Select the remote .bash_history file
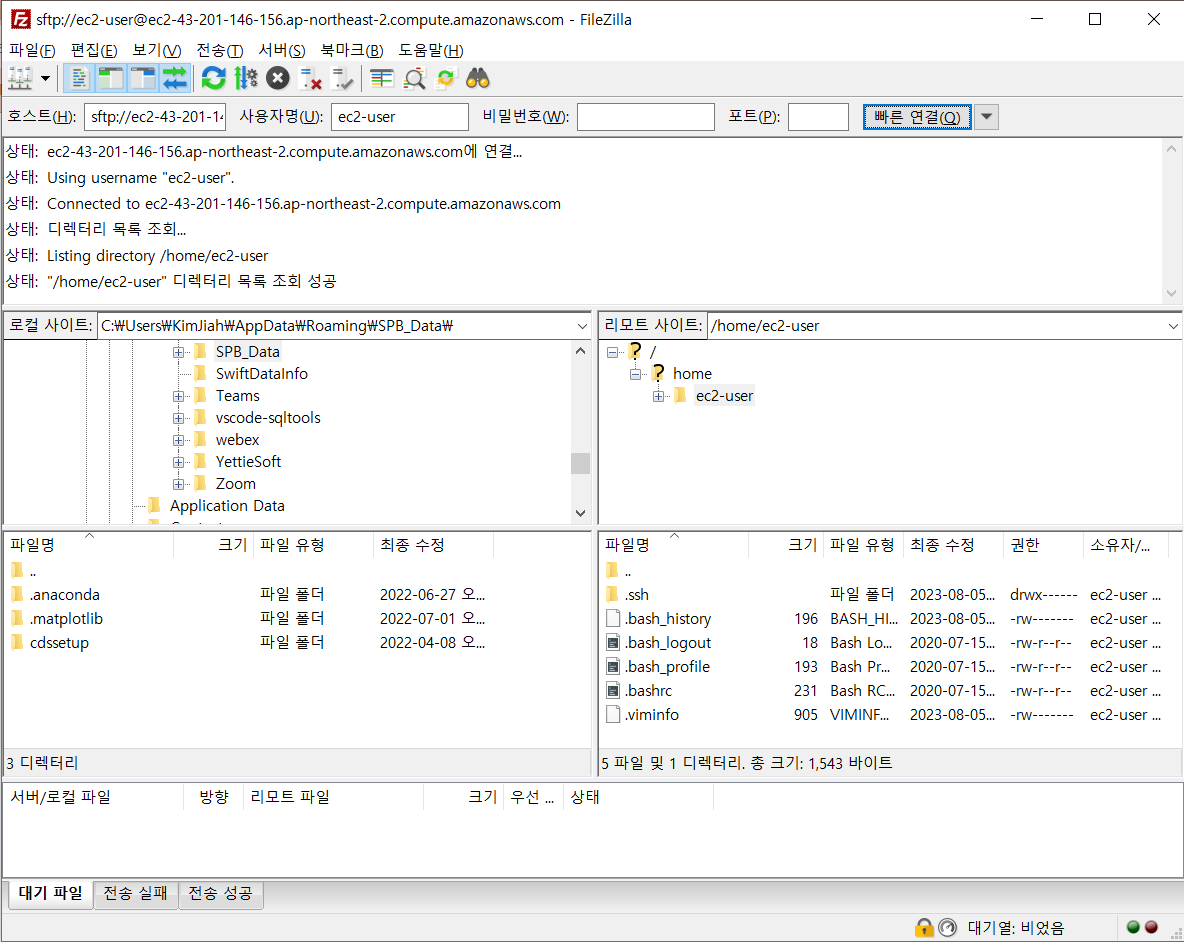The image size is (1184, 942). pyautogui.click(x=668, y=619)
